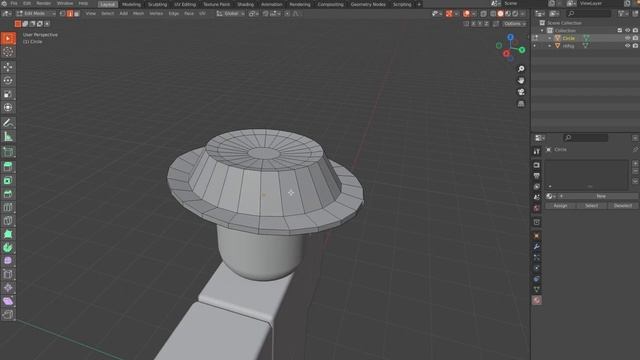Toggle the Collection eye icon
Screen dimensions: 640x360
click(627, 31)
